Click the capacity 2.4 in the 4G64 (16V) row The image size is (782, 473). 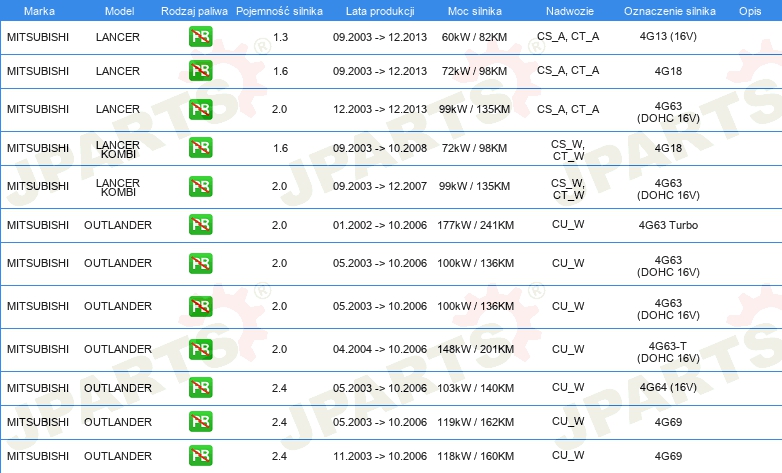coord(279,388)
